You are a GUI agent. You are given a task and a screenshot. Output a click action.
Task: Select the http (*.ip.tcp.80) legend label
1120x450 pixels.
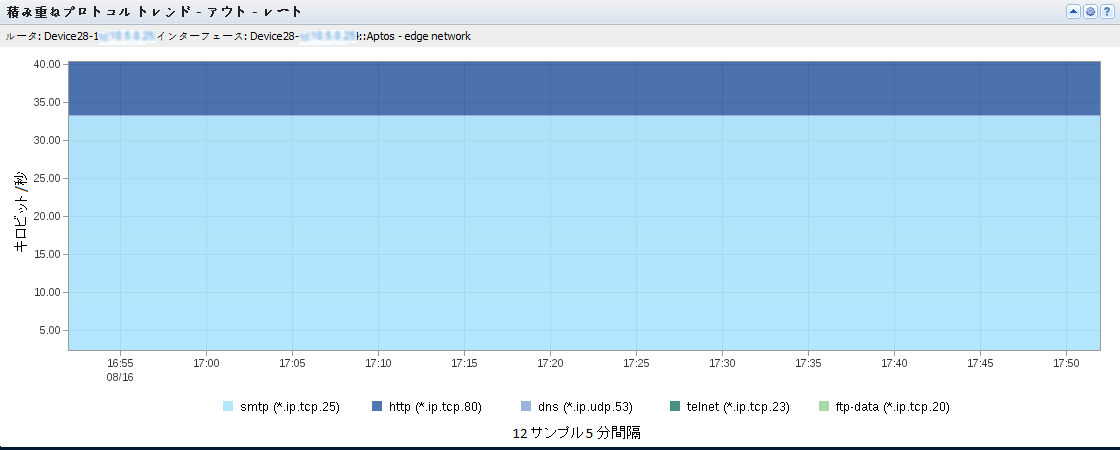(x=436, y=407)
